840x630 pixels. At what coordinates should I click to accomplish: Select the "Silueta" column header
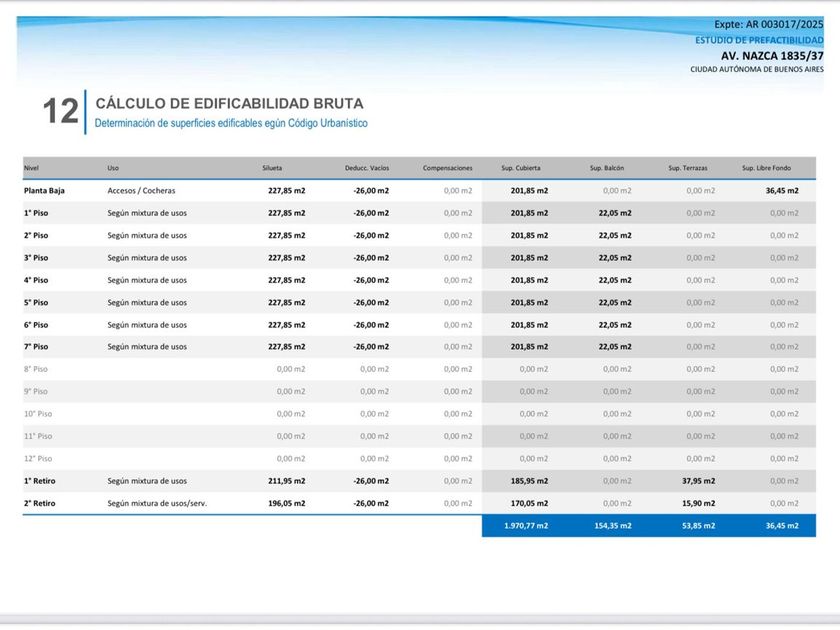click(272, 168)
